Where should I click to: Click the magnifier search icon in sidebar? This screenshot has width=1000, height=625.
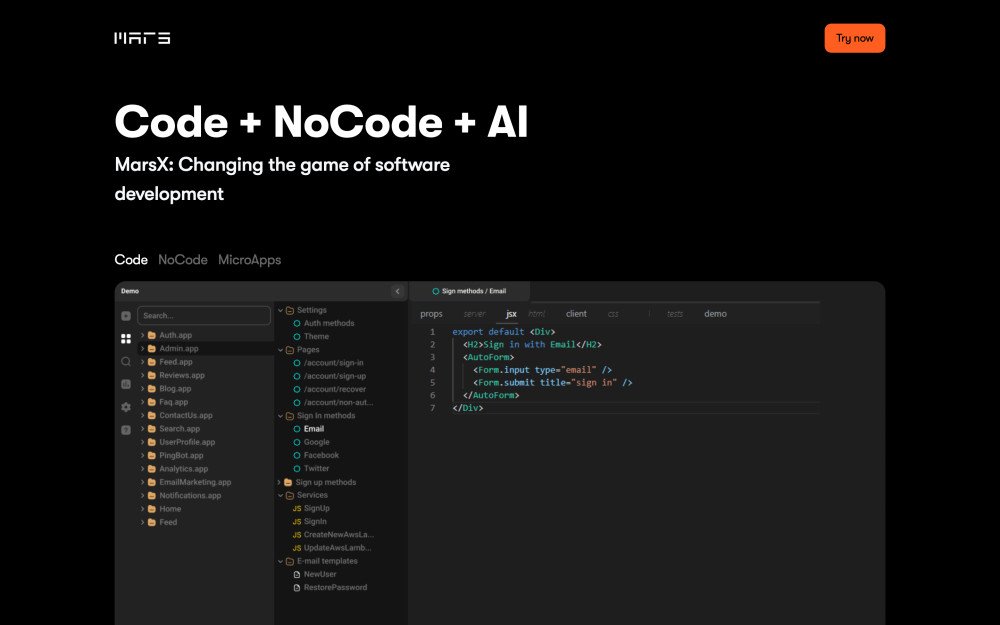click(x=126, y=361)
